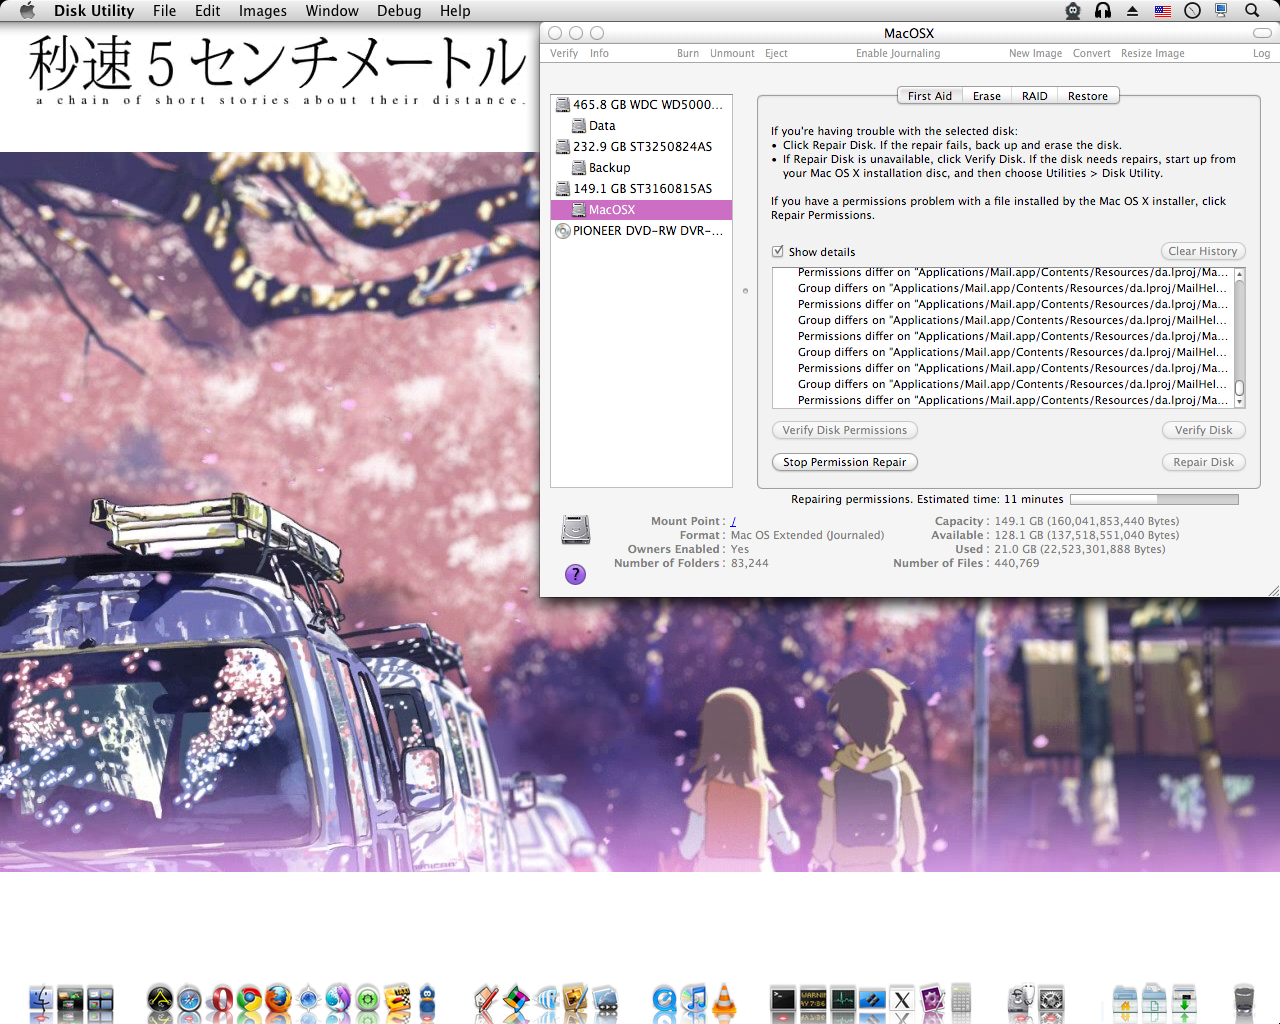Click the Disk Utility help button
Screen dimensions: 1280x1024
tap(575, 574)
